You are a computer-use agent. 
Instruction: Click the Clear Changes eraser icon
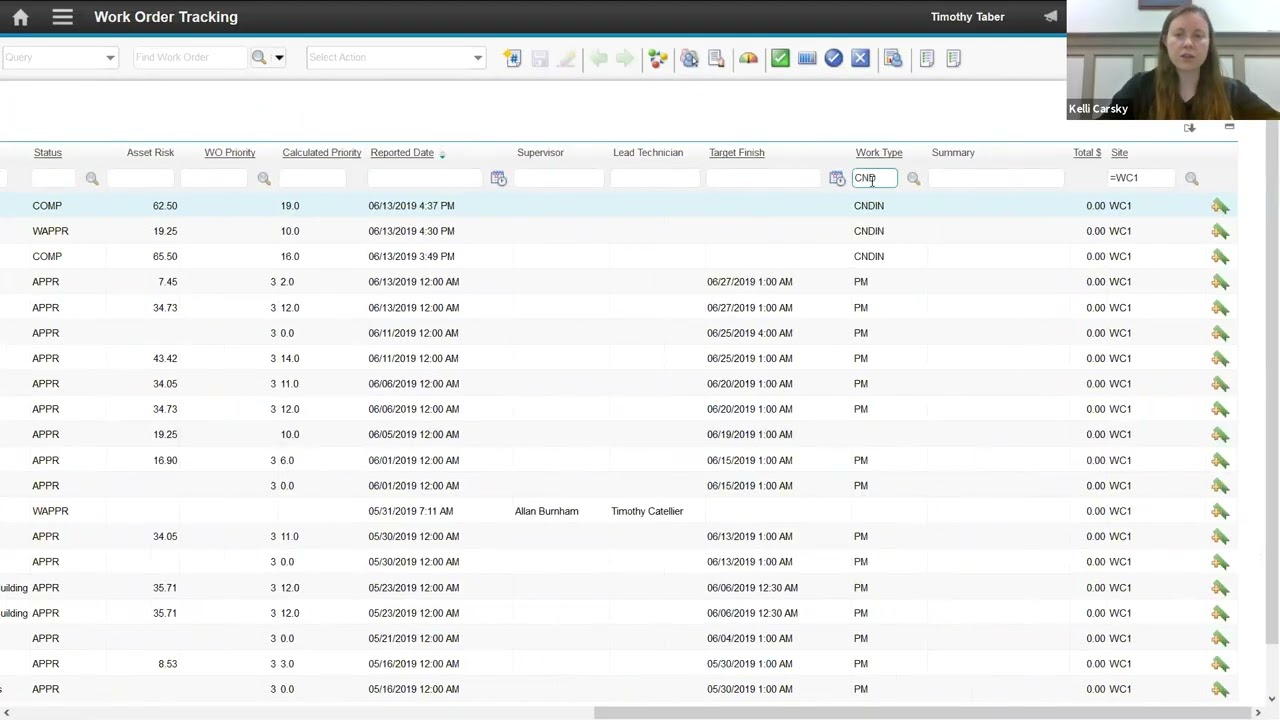point(567,58)
